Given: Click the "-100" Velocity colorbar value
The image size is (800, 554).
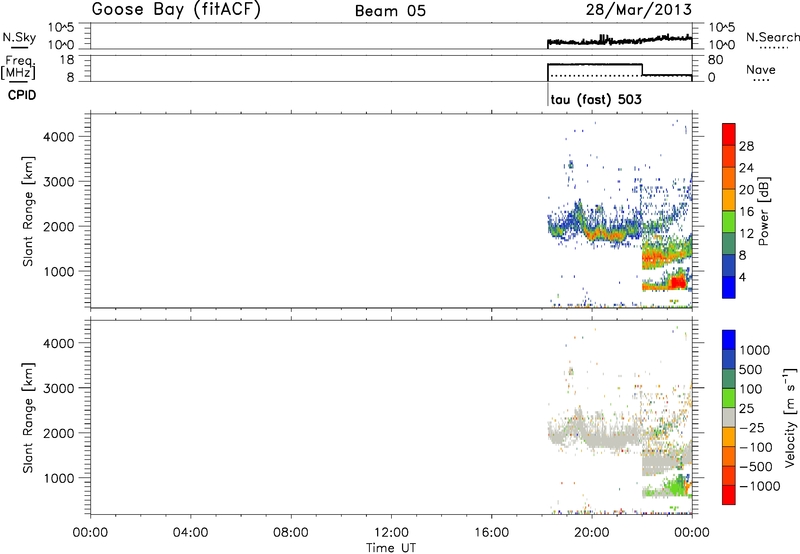Looking at the screenshot, I should coord(756,447).
